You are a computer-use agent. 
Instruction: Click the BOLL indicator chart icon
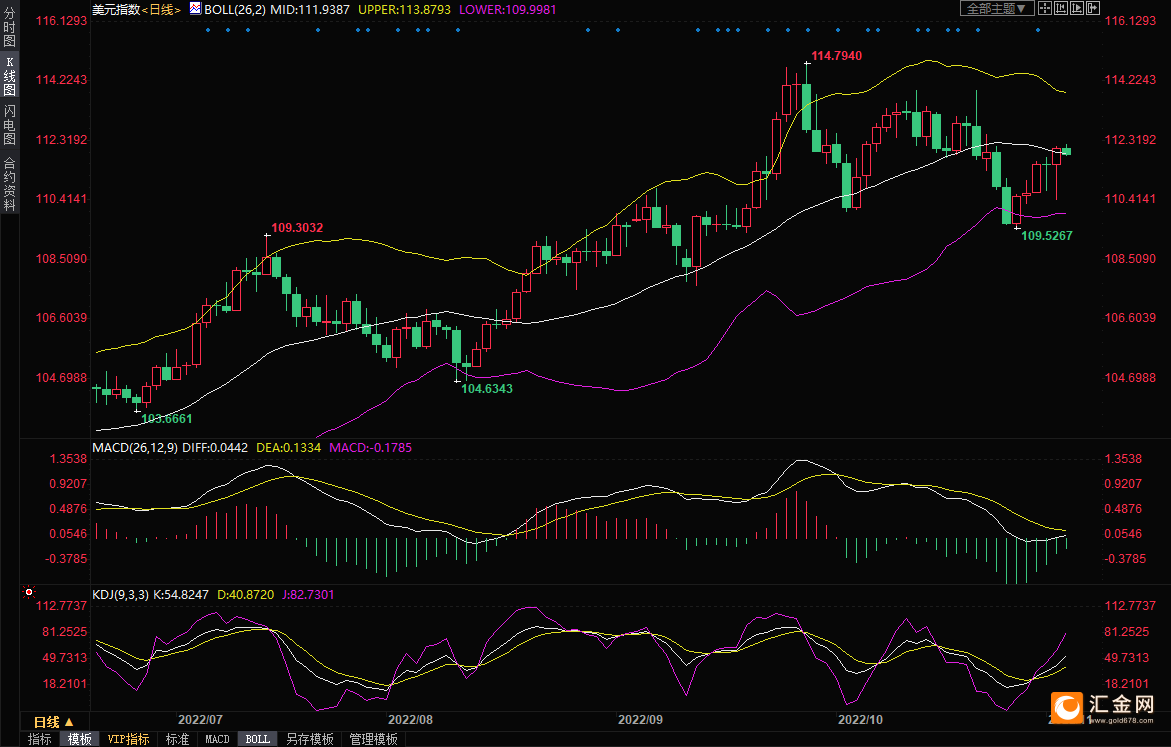click(x=195, y=9)
